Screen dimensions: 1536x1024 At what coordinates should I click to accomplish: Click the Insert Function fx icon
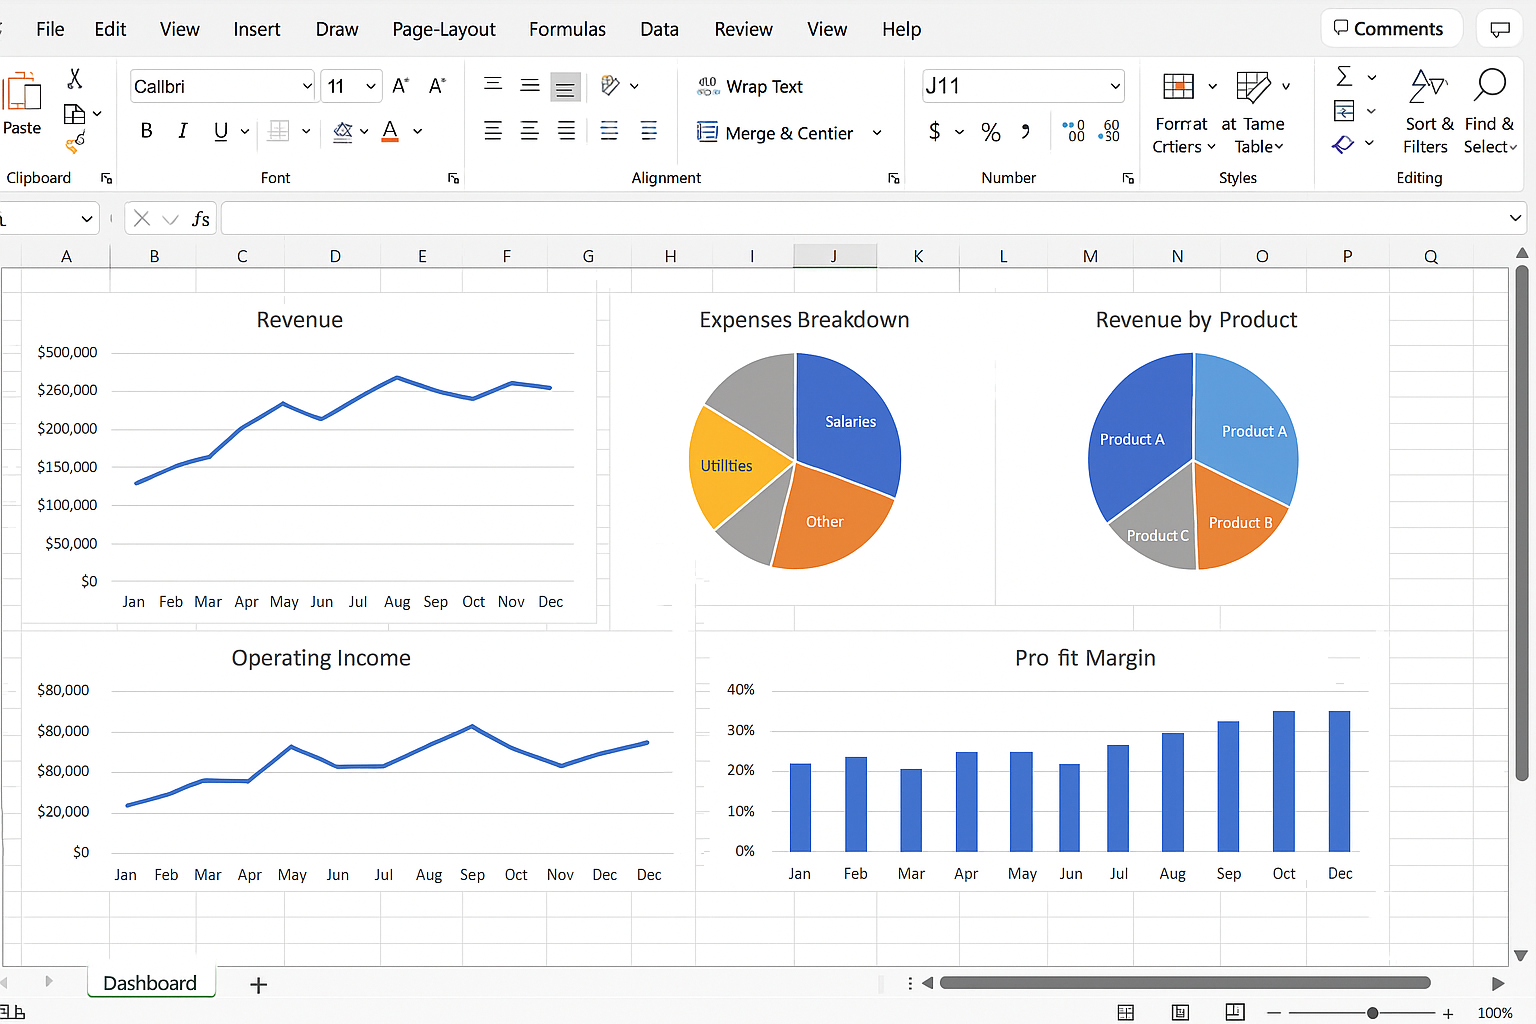pos(201,218)
